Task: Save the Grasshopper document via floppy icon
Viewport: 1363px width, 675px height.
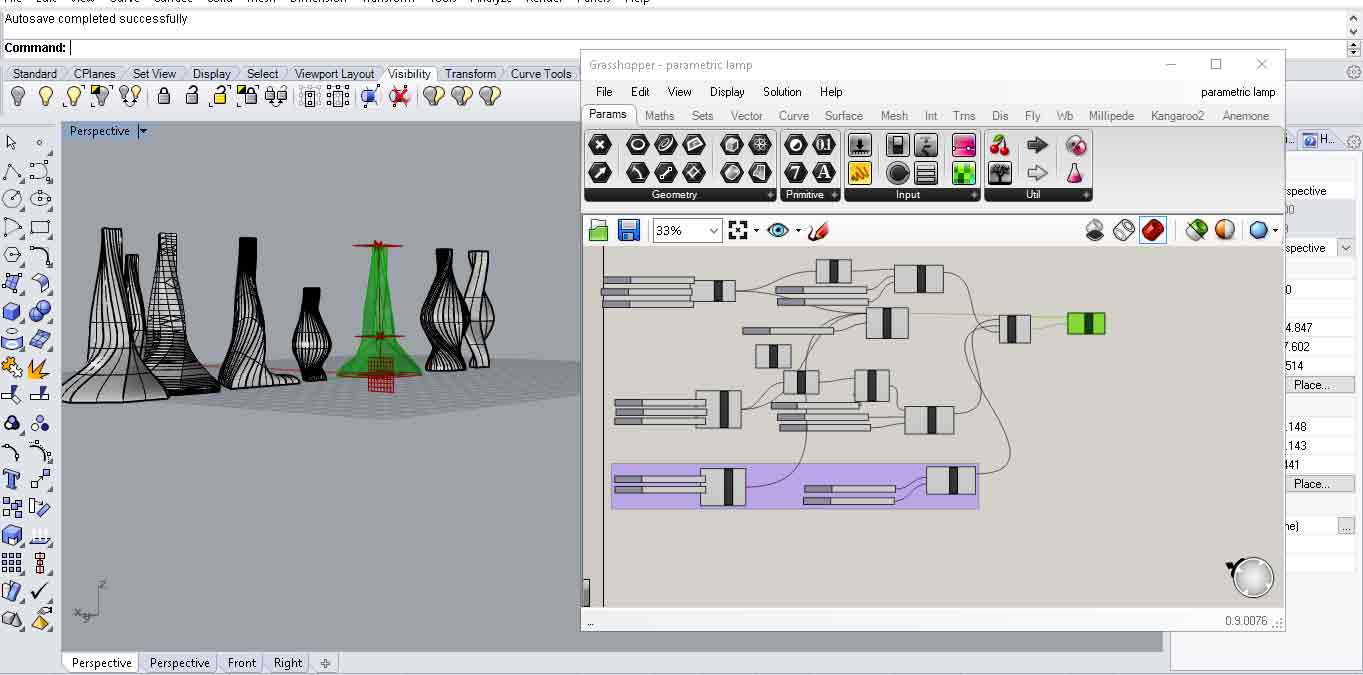Action: (628, 231)
